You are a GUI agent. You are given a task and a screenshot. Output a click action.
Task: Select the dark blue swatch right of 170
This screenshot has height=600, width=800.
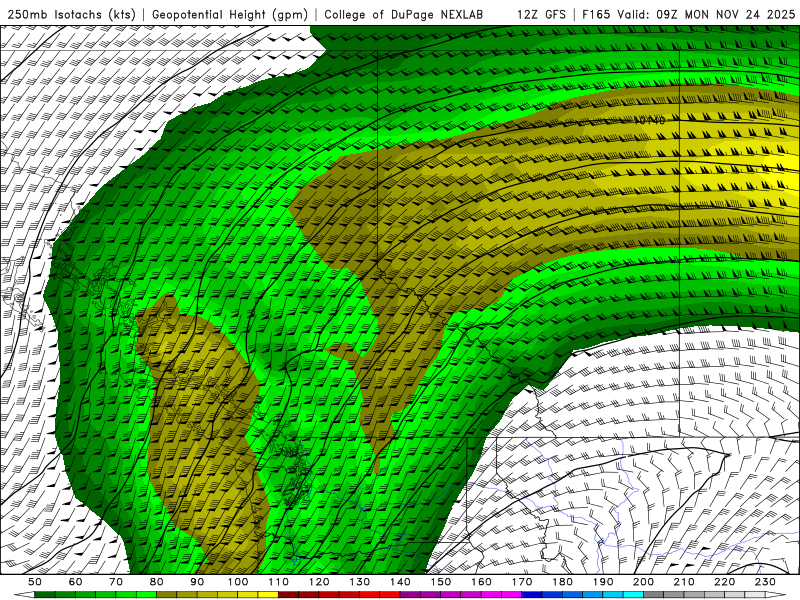[532, 595]
